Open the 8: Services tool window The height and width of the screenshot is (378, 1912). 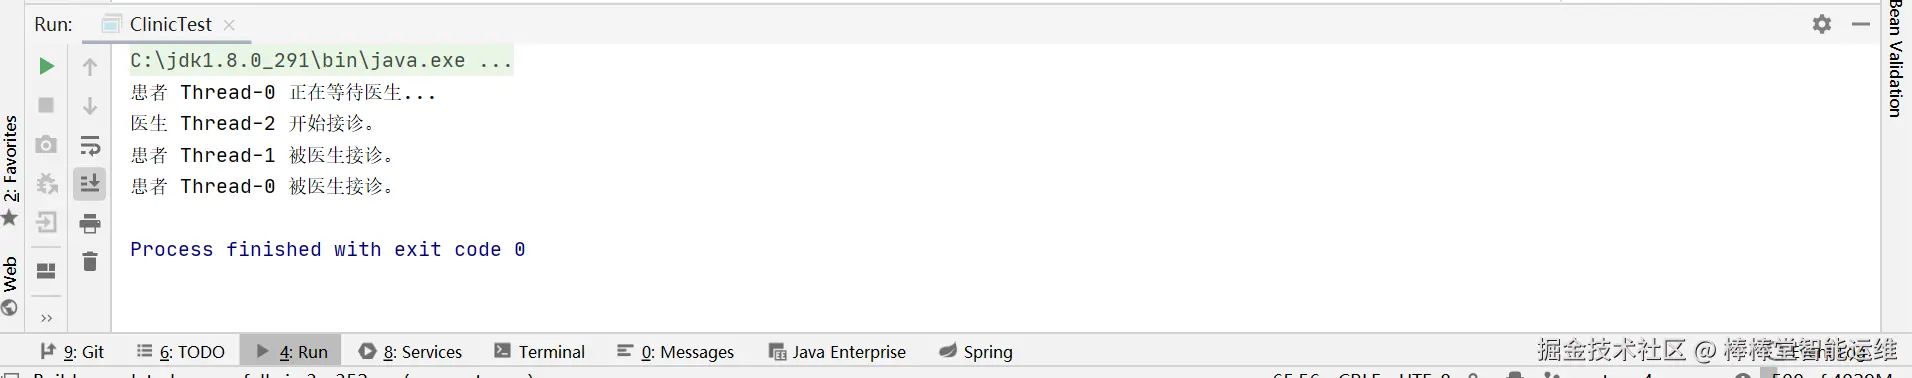411,351
